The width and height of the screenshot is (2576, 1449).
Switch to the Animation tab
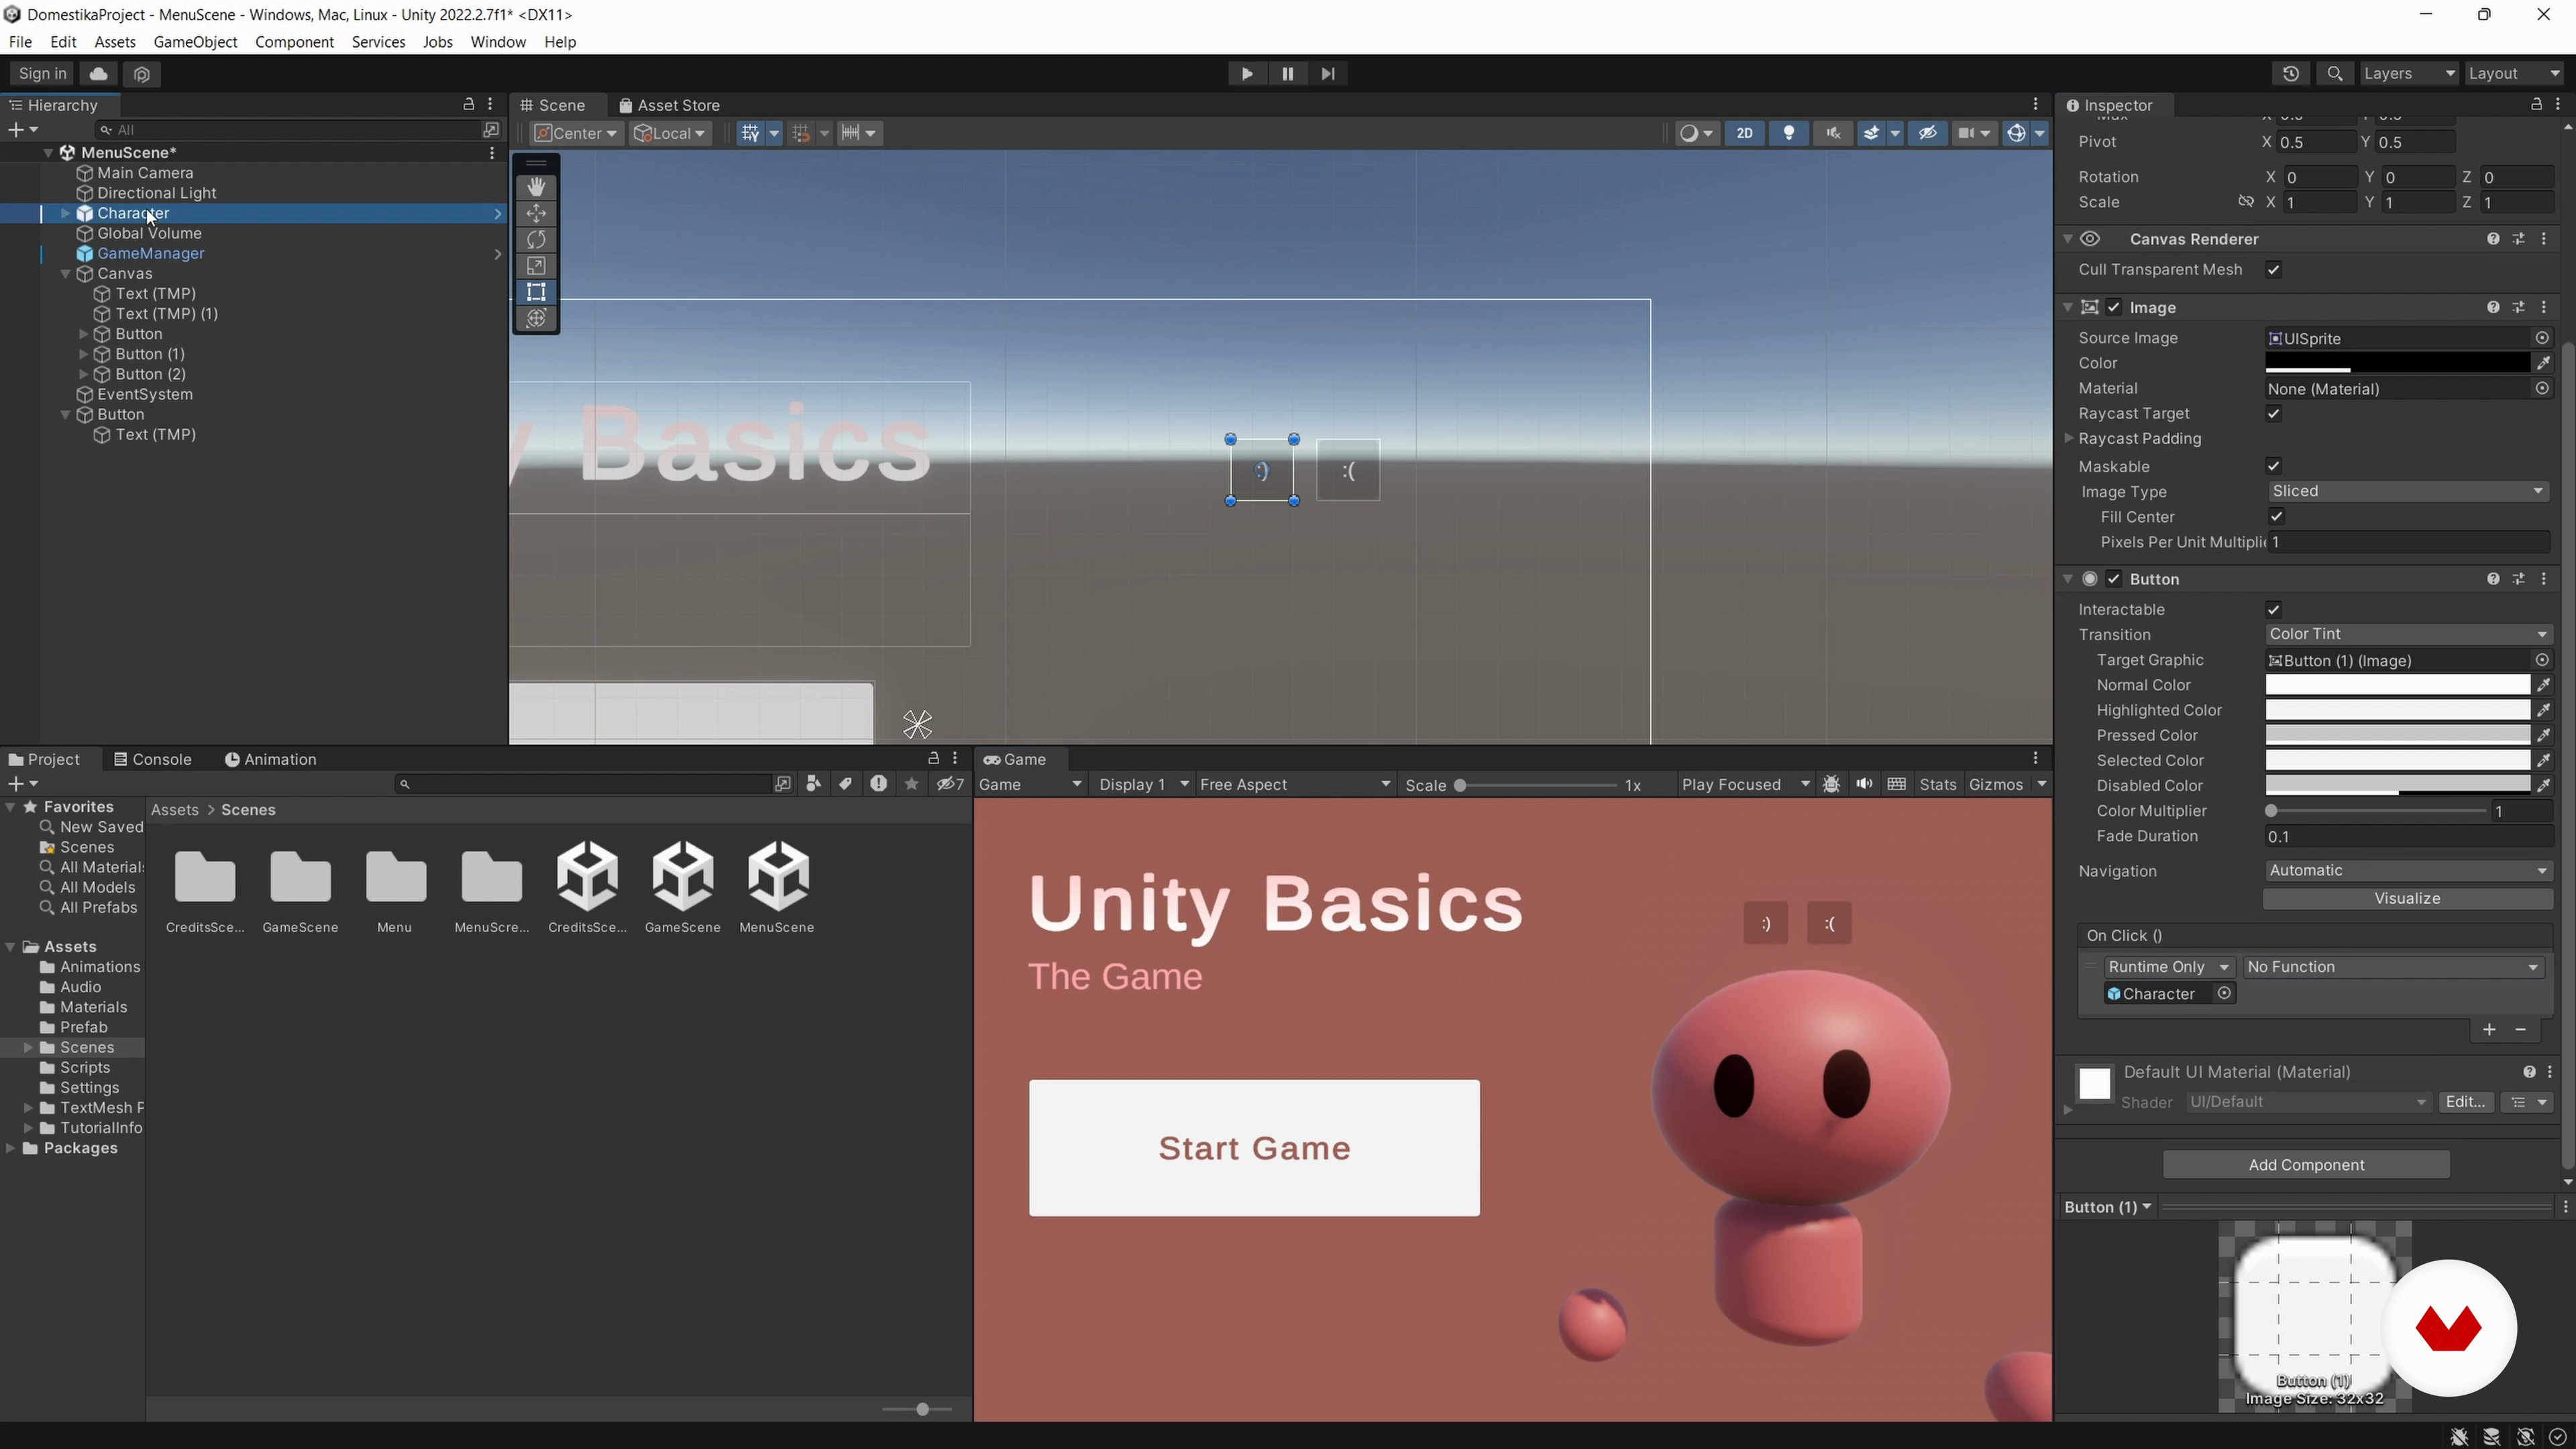coord(270,759)
